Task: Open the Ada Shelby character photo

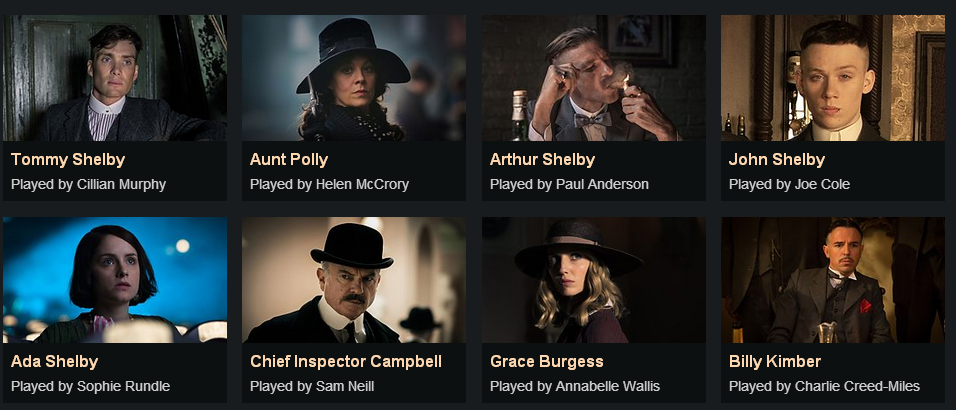Action: (x=115, y=280)
